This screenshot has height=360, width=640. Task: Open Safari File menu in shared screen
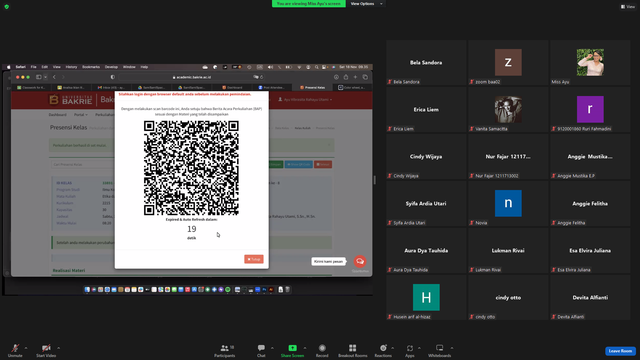click(33, 67)
